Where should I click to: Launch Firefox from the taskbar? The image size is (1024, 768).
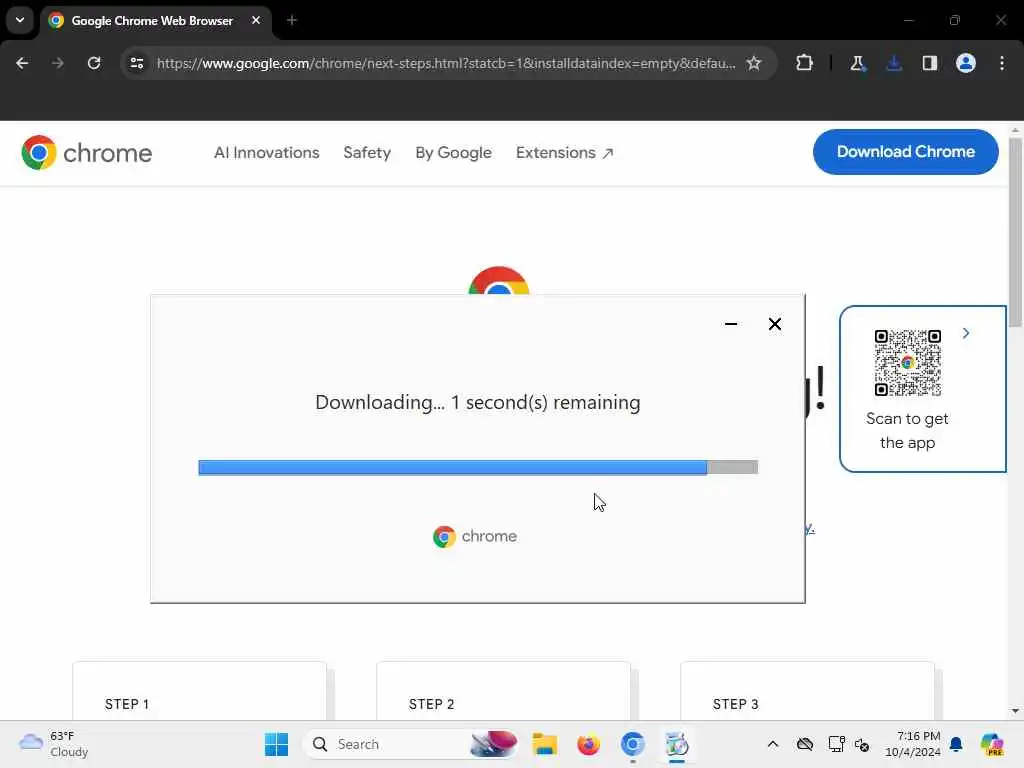point(588,744)
